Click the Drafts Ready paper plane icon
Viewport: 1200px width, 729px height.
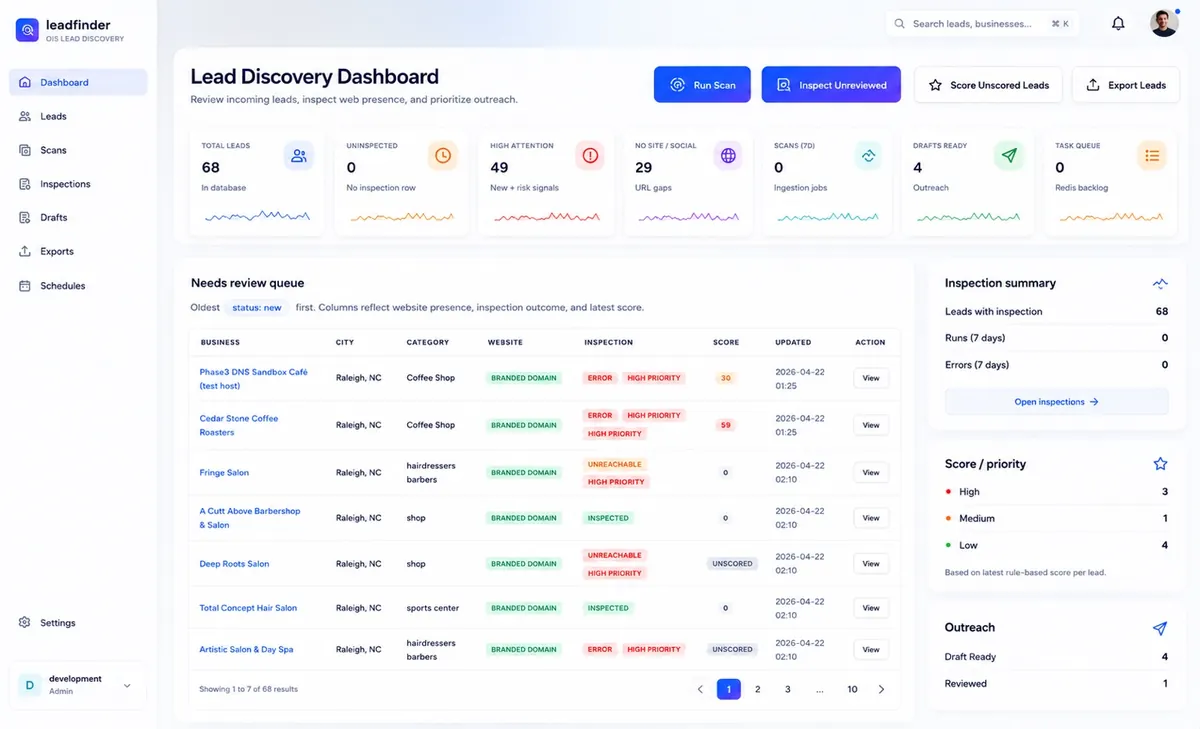(x=1009, y=155)
